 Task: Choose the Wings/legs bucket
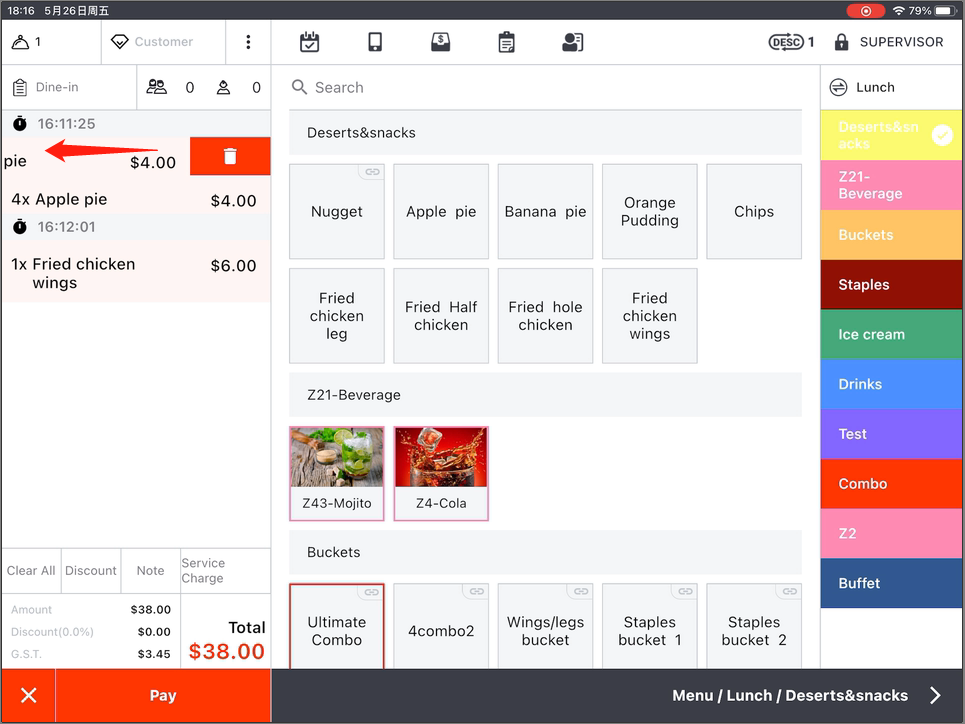pos(545,626)
